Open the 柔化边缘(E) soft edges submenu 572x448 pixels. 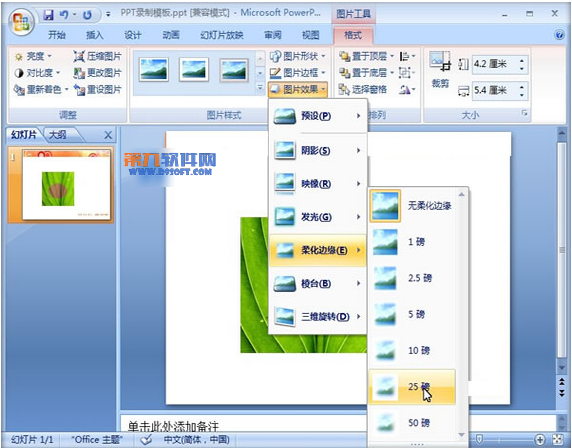coord(317,250)
